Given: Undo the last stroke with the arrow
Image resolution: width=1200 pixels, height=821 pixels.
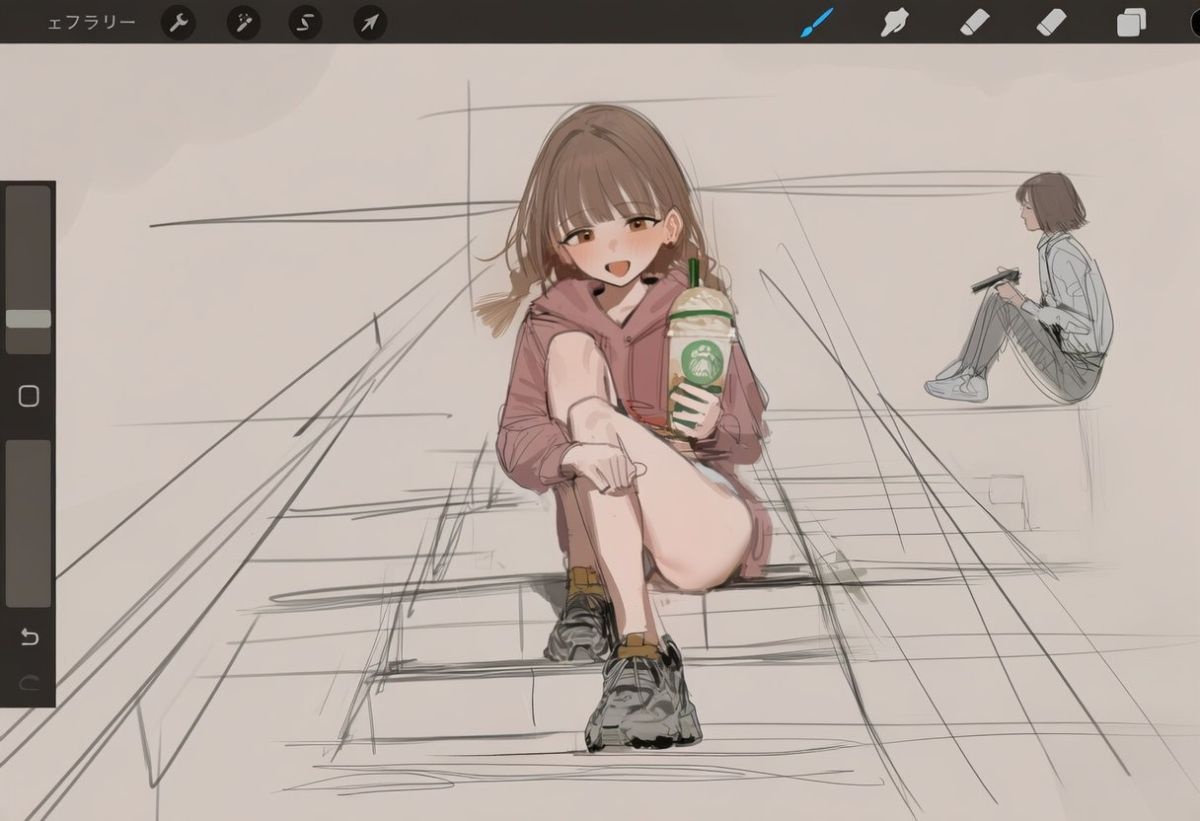Looking at the screenshot, I should (29, 637).
